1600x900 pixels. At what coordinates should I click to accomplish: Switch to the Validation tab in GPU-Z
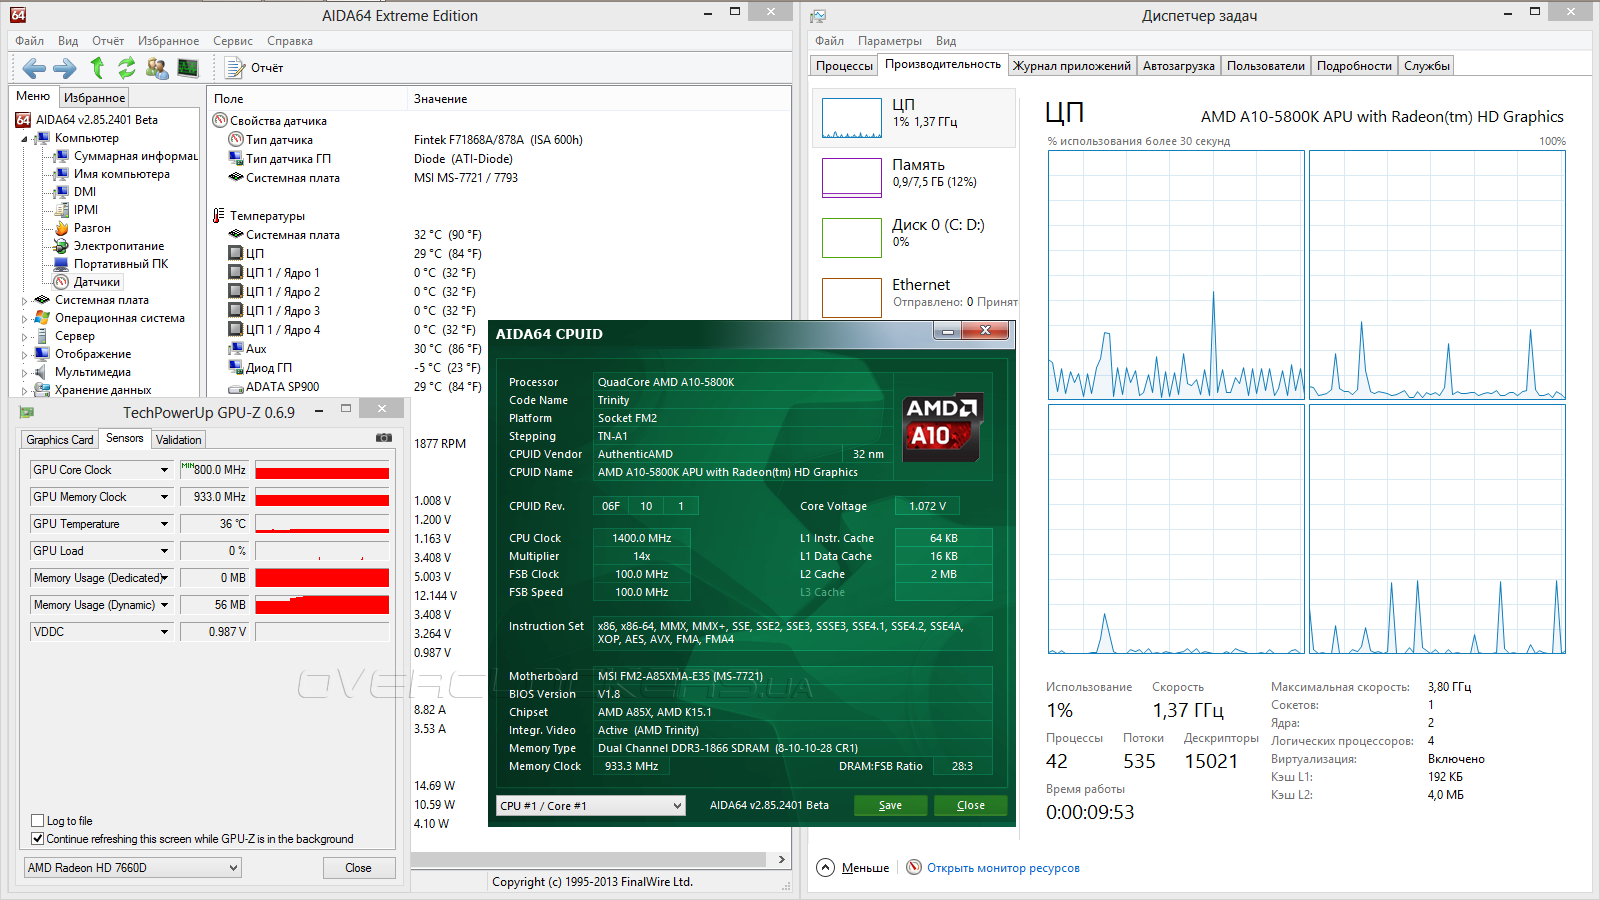(179, 440)
